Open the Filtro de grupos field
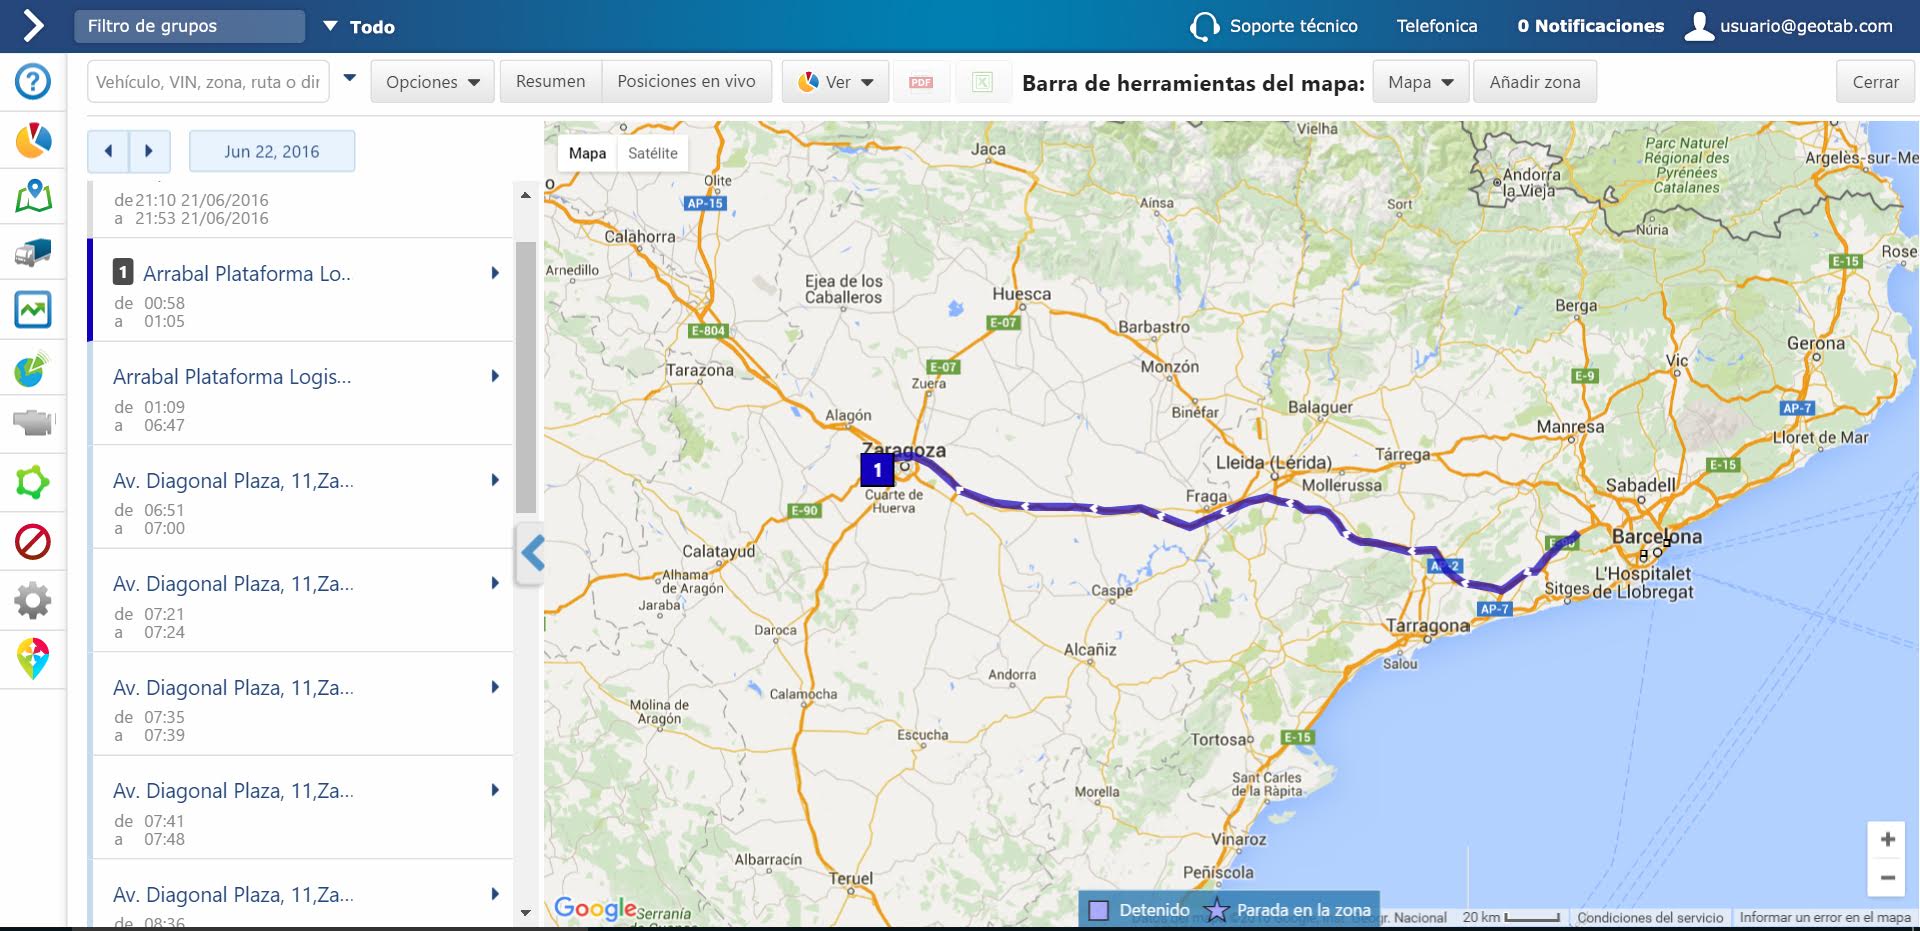Image resolution: width=1920 pixels, height=931 pixels. pyautogui.click(x=189, y=26)
